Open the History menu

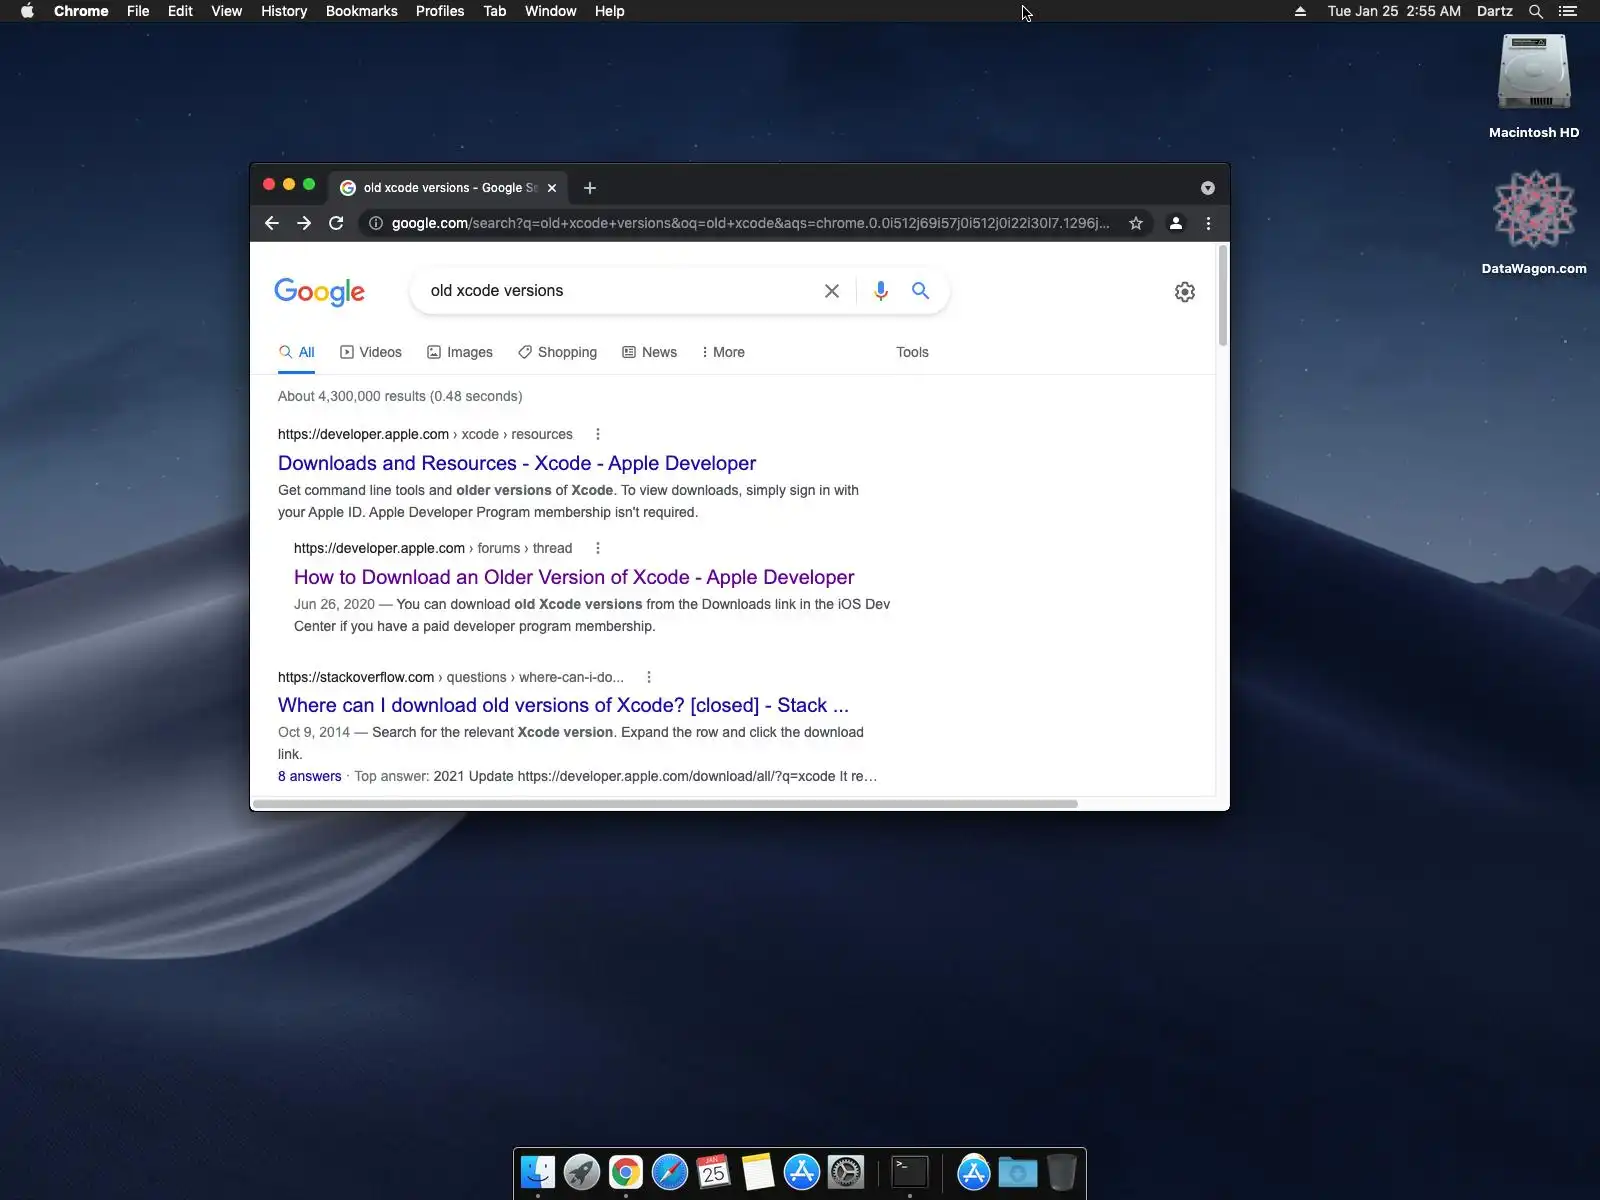click(x=284, y=11)
